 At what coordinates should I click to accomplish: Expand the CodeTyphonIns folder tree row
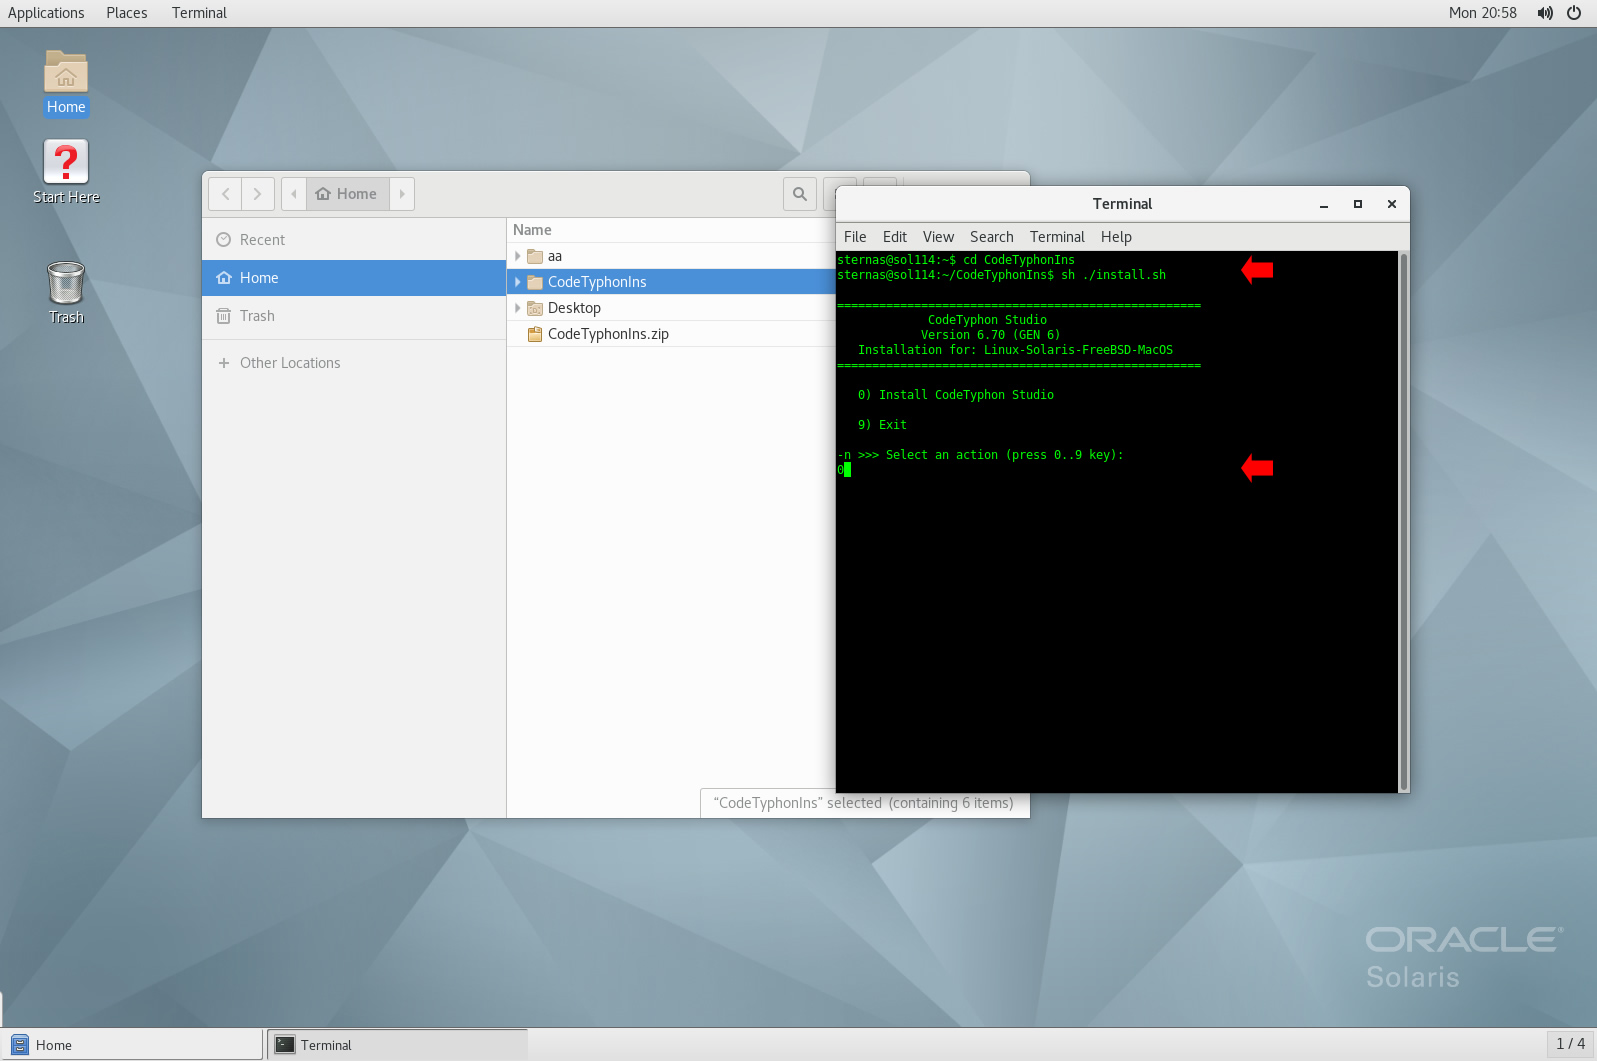click(x=517, y=283)
